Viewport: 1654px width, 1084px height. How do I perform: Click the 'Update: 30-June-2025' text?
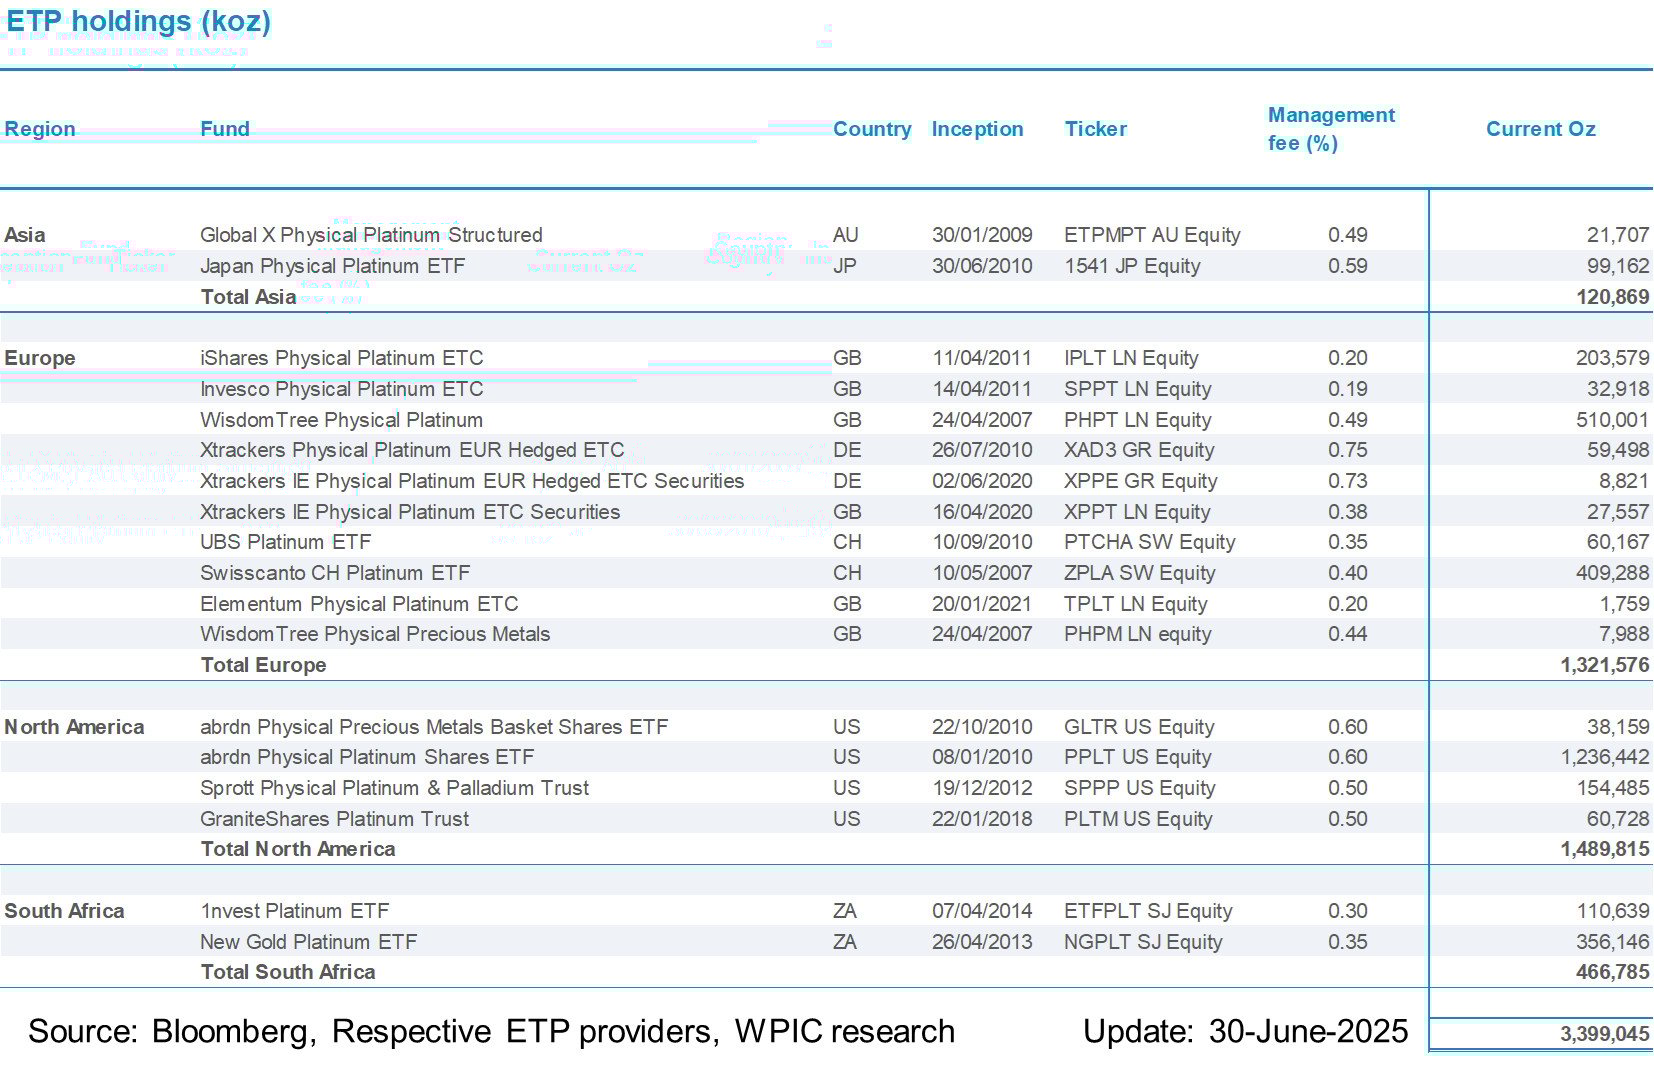(1246, 1031)
